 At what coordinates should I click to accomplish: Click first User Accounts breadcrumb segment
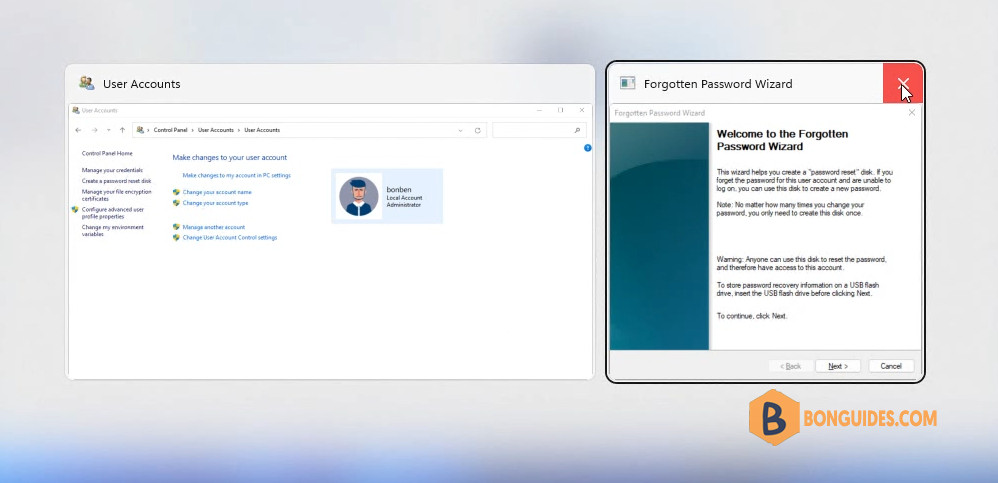pos(216,130)
